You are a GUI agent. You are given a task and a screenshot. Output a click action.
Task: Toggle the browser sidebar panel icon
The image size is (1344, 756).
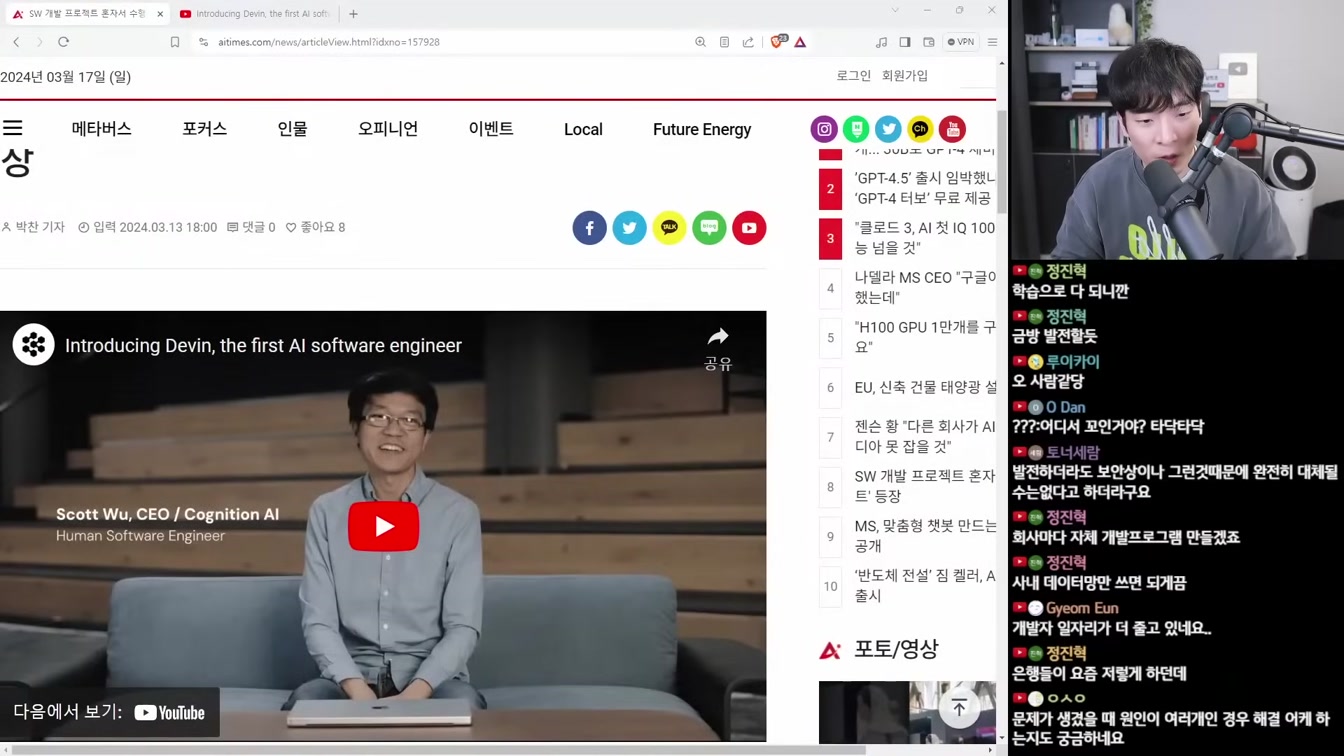[x=905, y=42]
